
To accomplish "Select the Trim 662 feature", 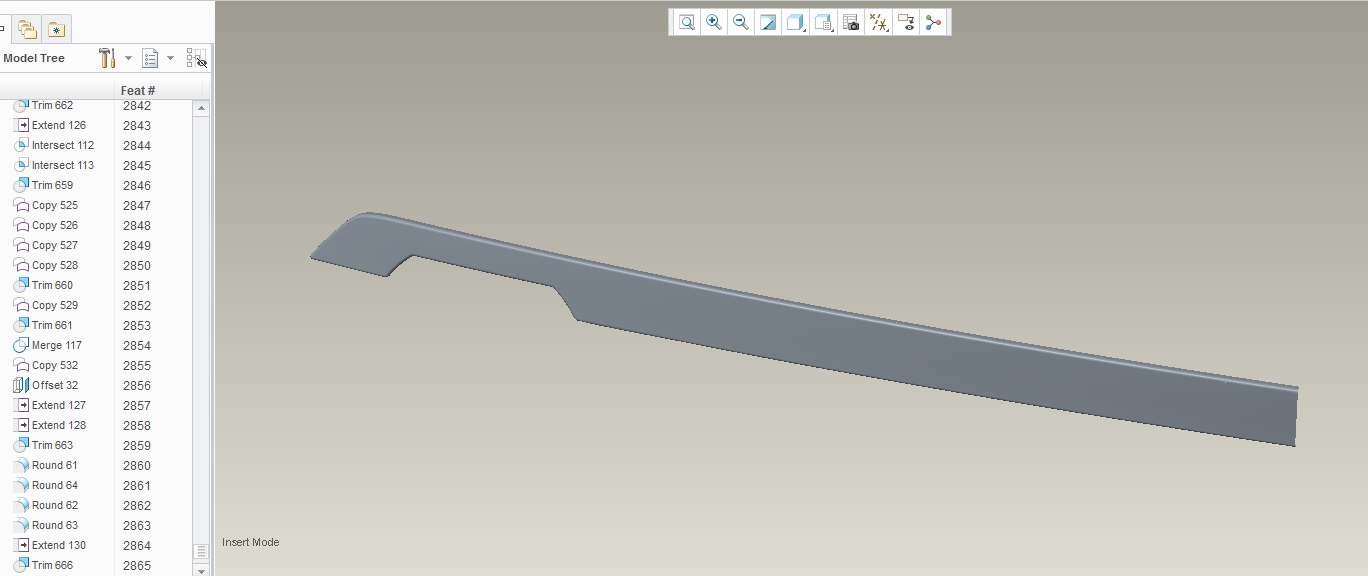I will click(x=43, y=105).
